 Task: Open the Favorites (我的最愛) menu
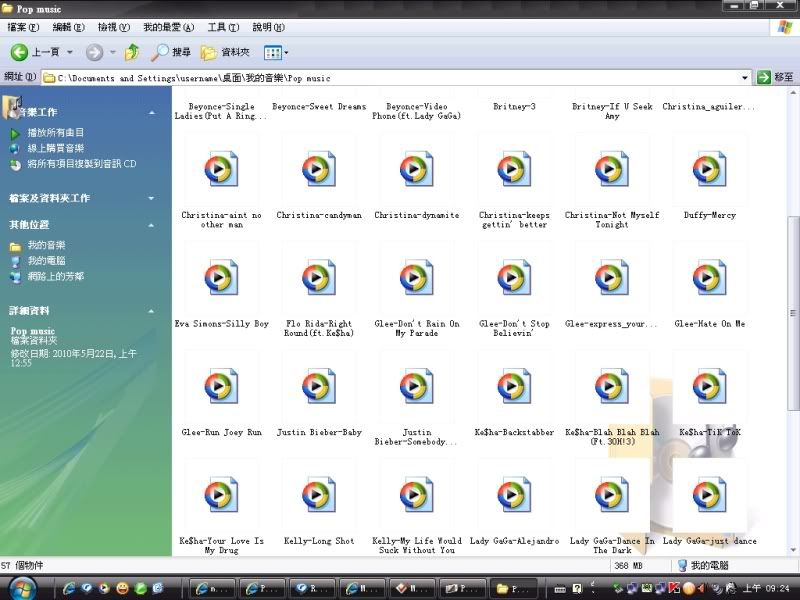[x=168, y=27]
